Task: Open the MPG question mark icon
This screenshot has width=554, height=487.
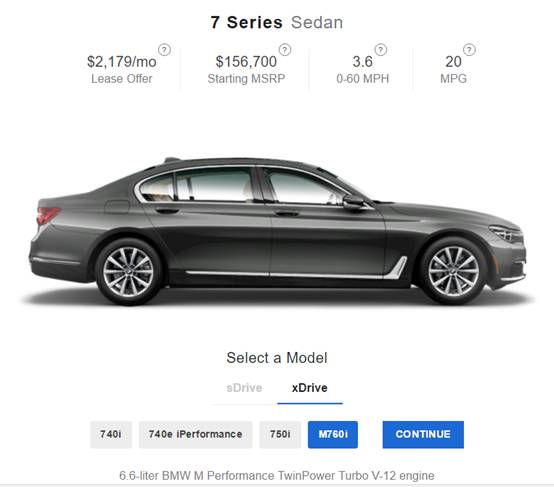Action: click(x=469, y=50)
